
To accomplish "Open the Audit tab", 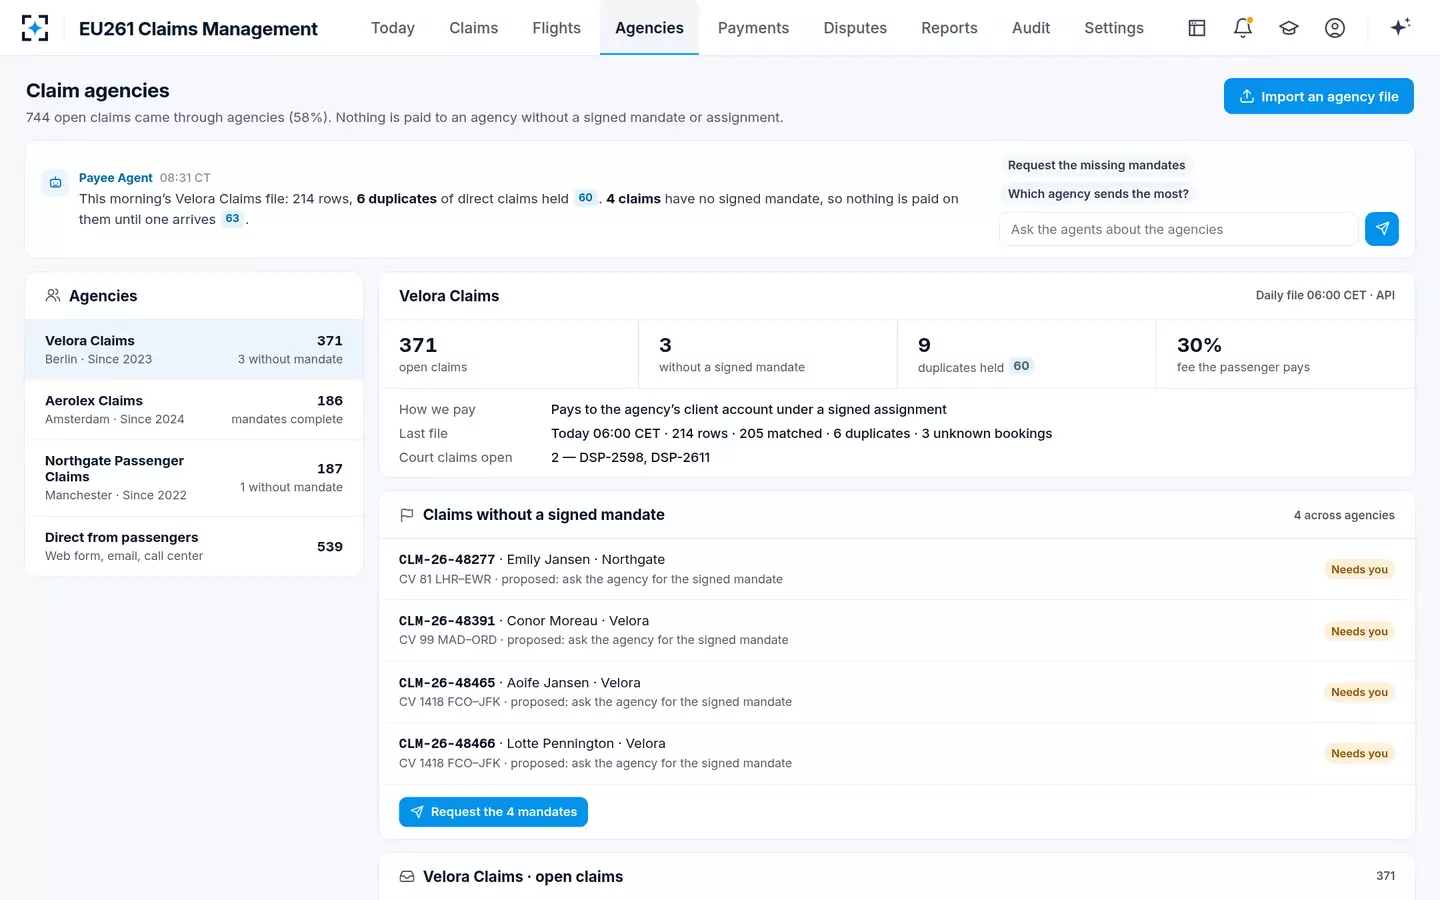I will coord(1031,28).
